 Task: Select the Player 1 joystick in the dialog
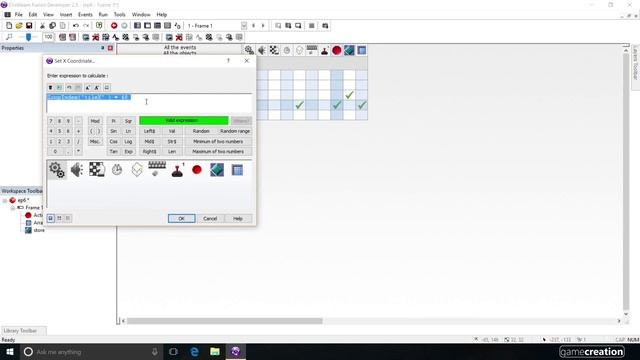177,170
